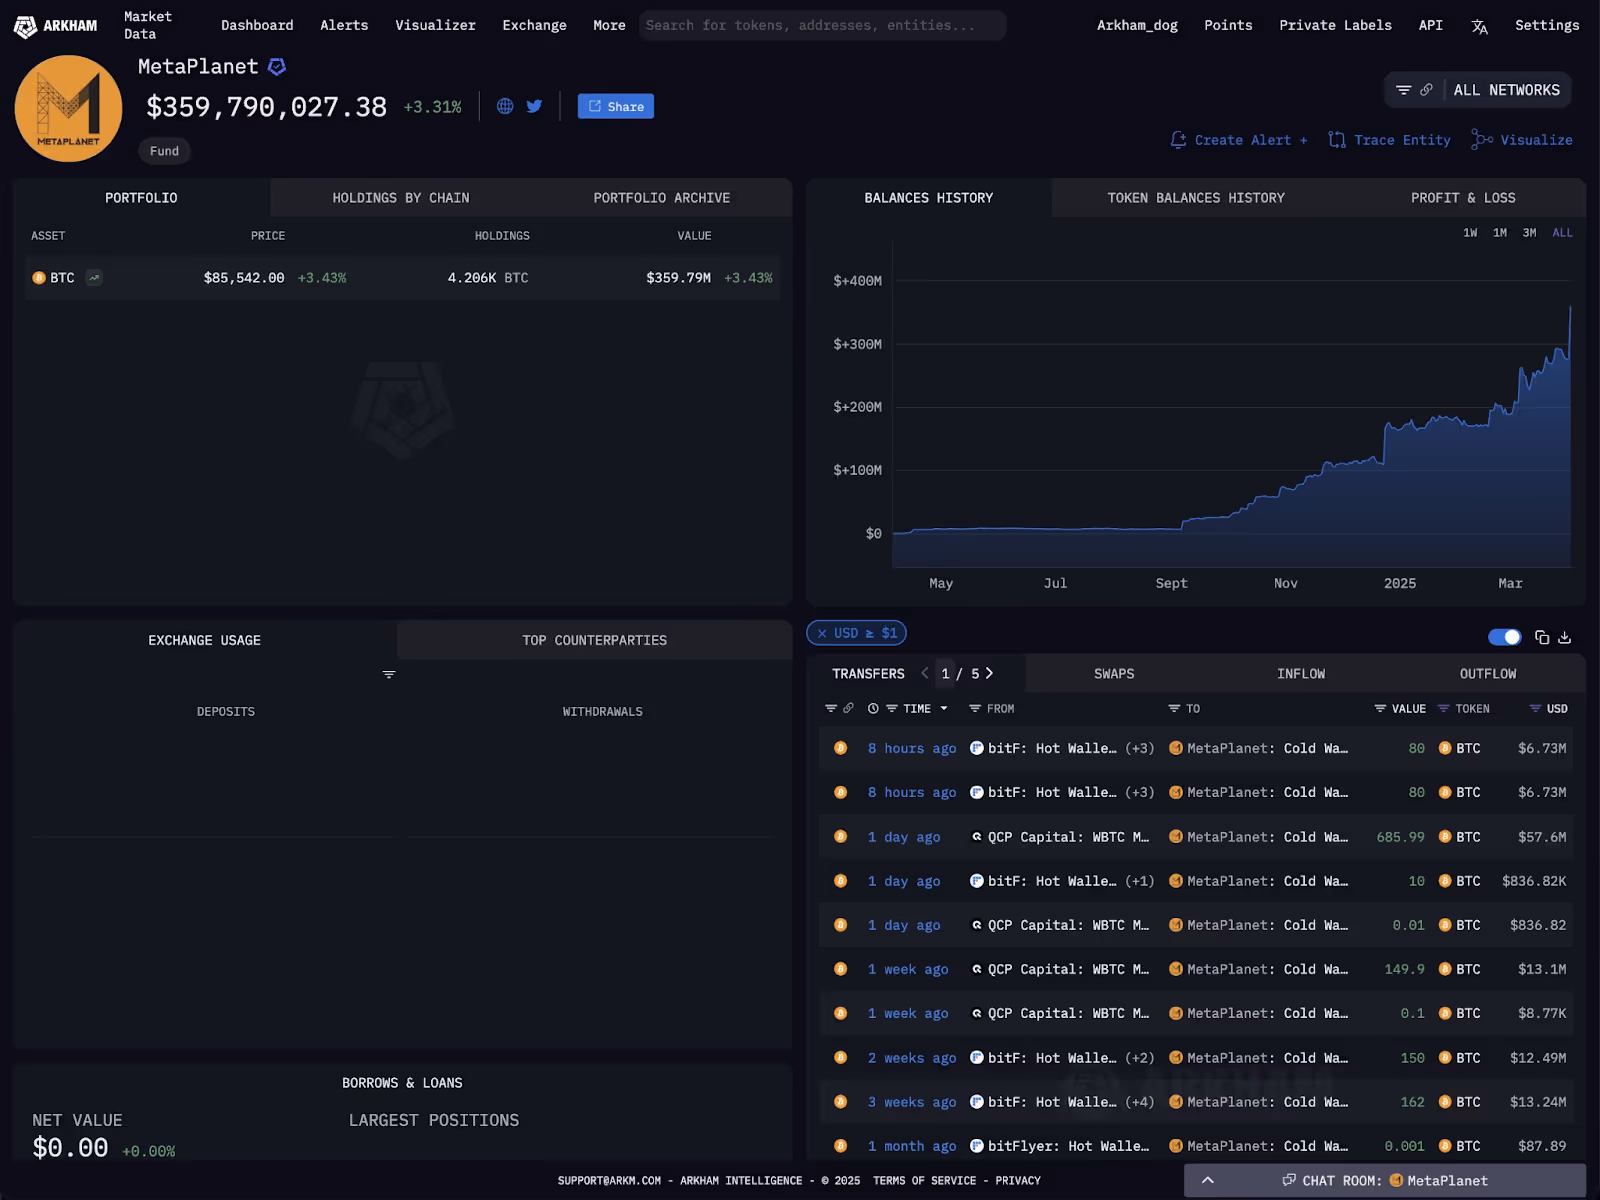Open the network filter lines icon
This screenshot has width=1600, height=1200.
1403,90
